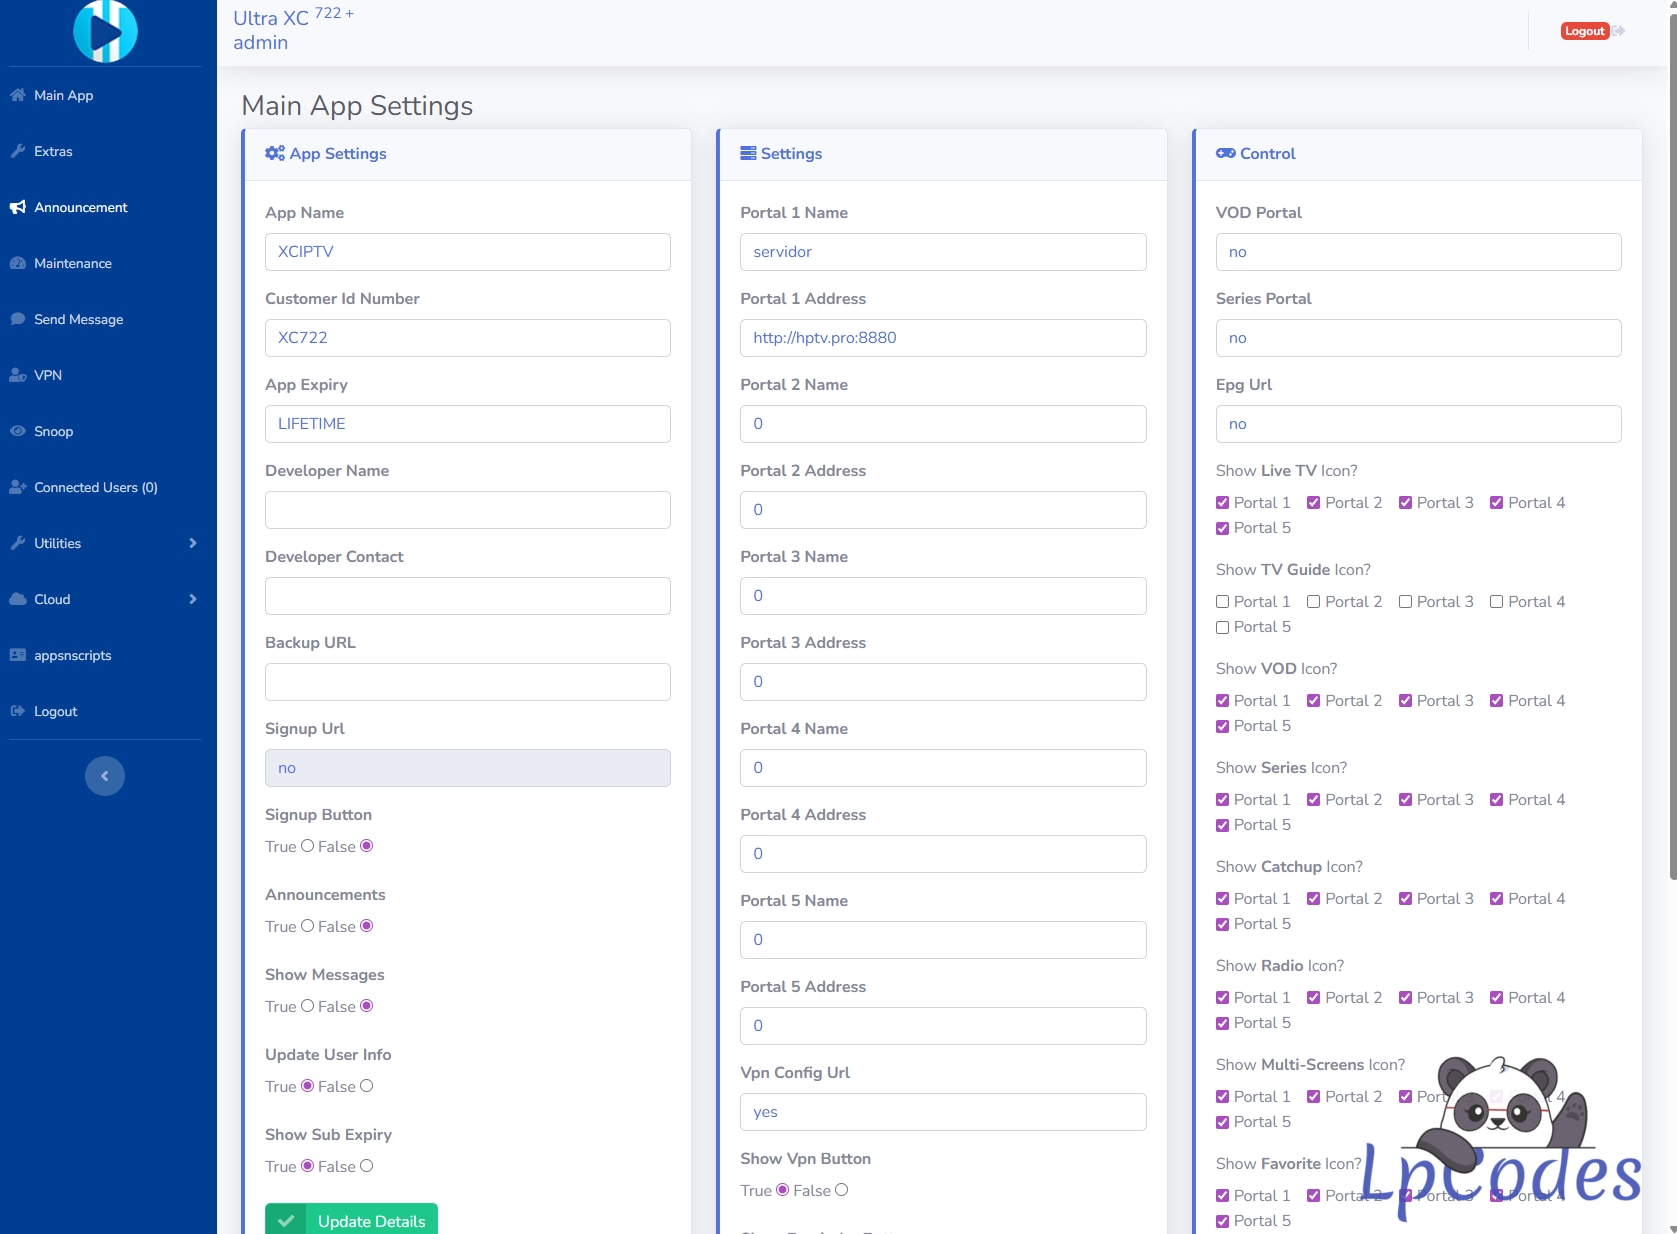Screen dimensions: 1677x1234
Task: Click the appsnscripts card icon
Action: point(18,655)
